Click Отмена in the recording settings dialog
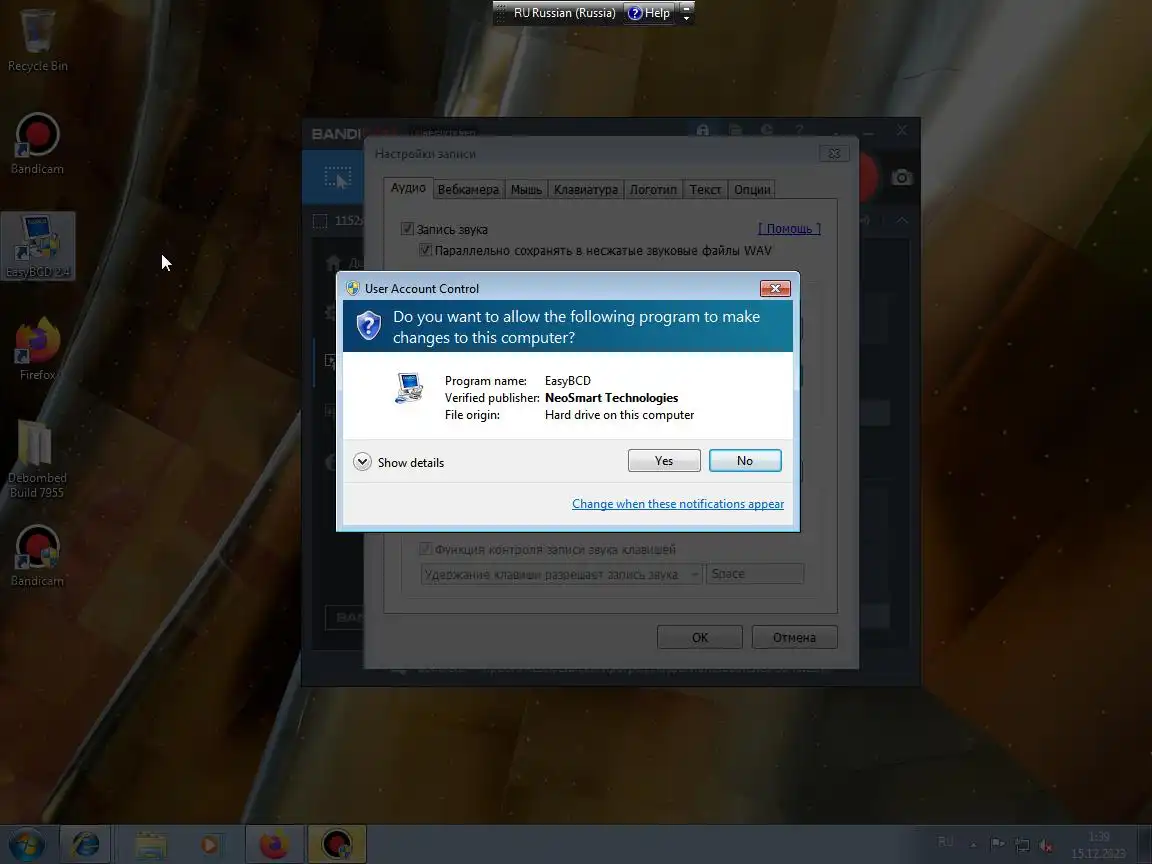The height and width of the screenshot is (864, 1152). 794,637
